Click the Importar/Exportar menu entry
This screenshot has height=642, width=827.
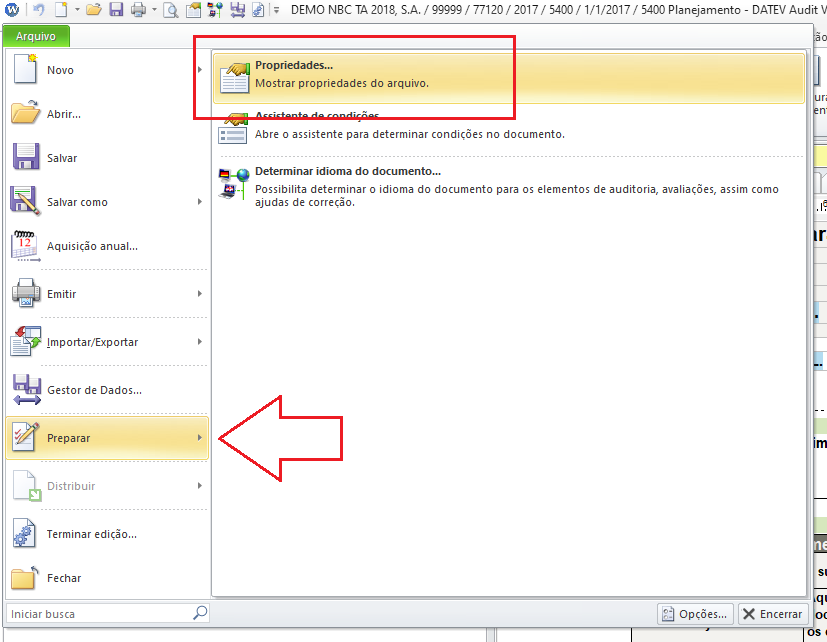pos(107,342)
